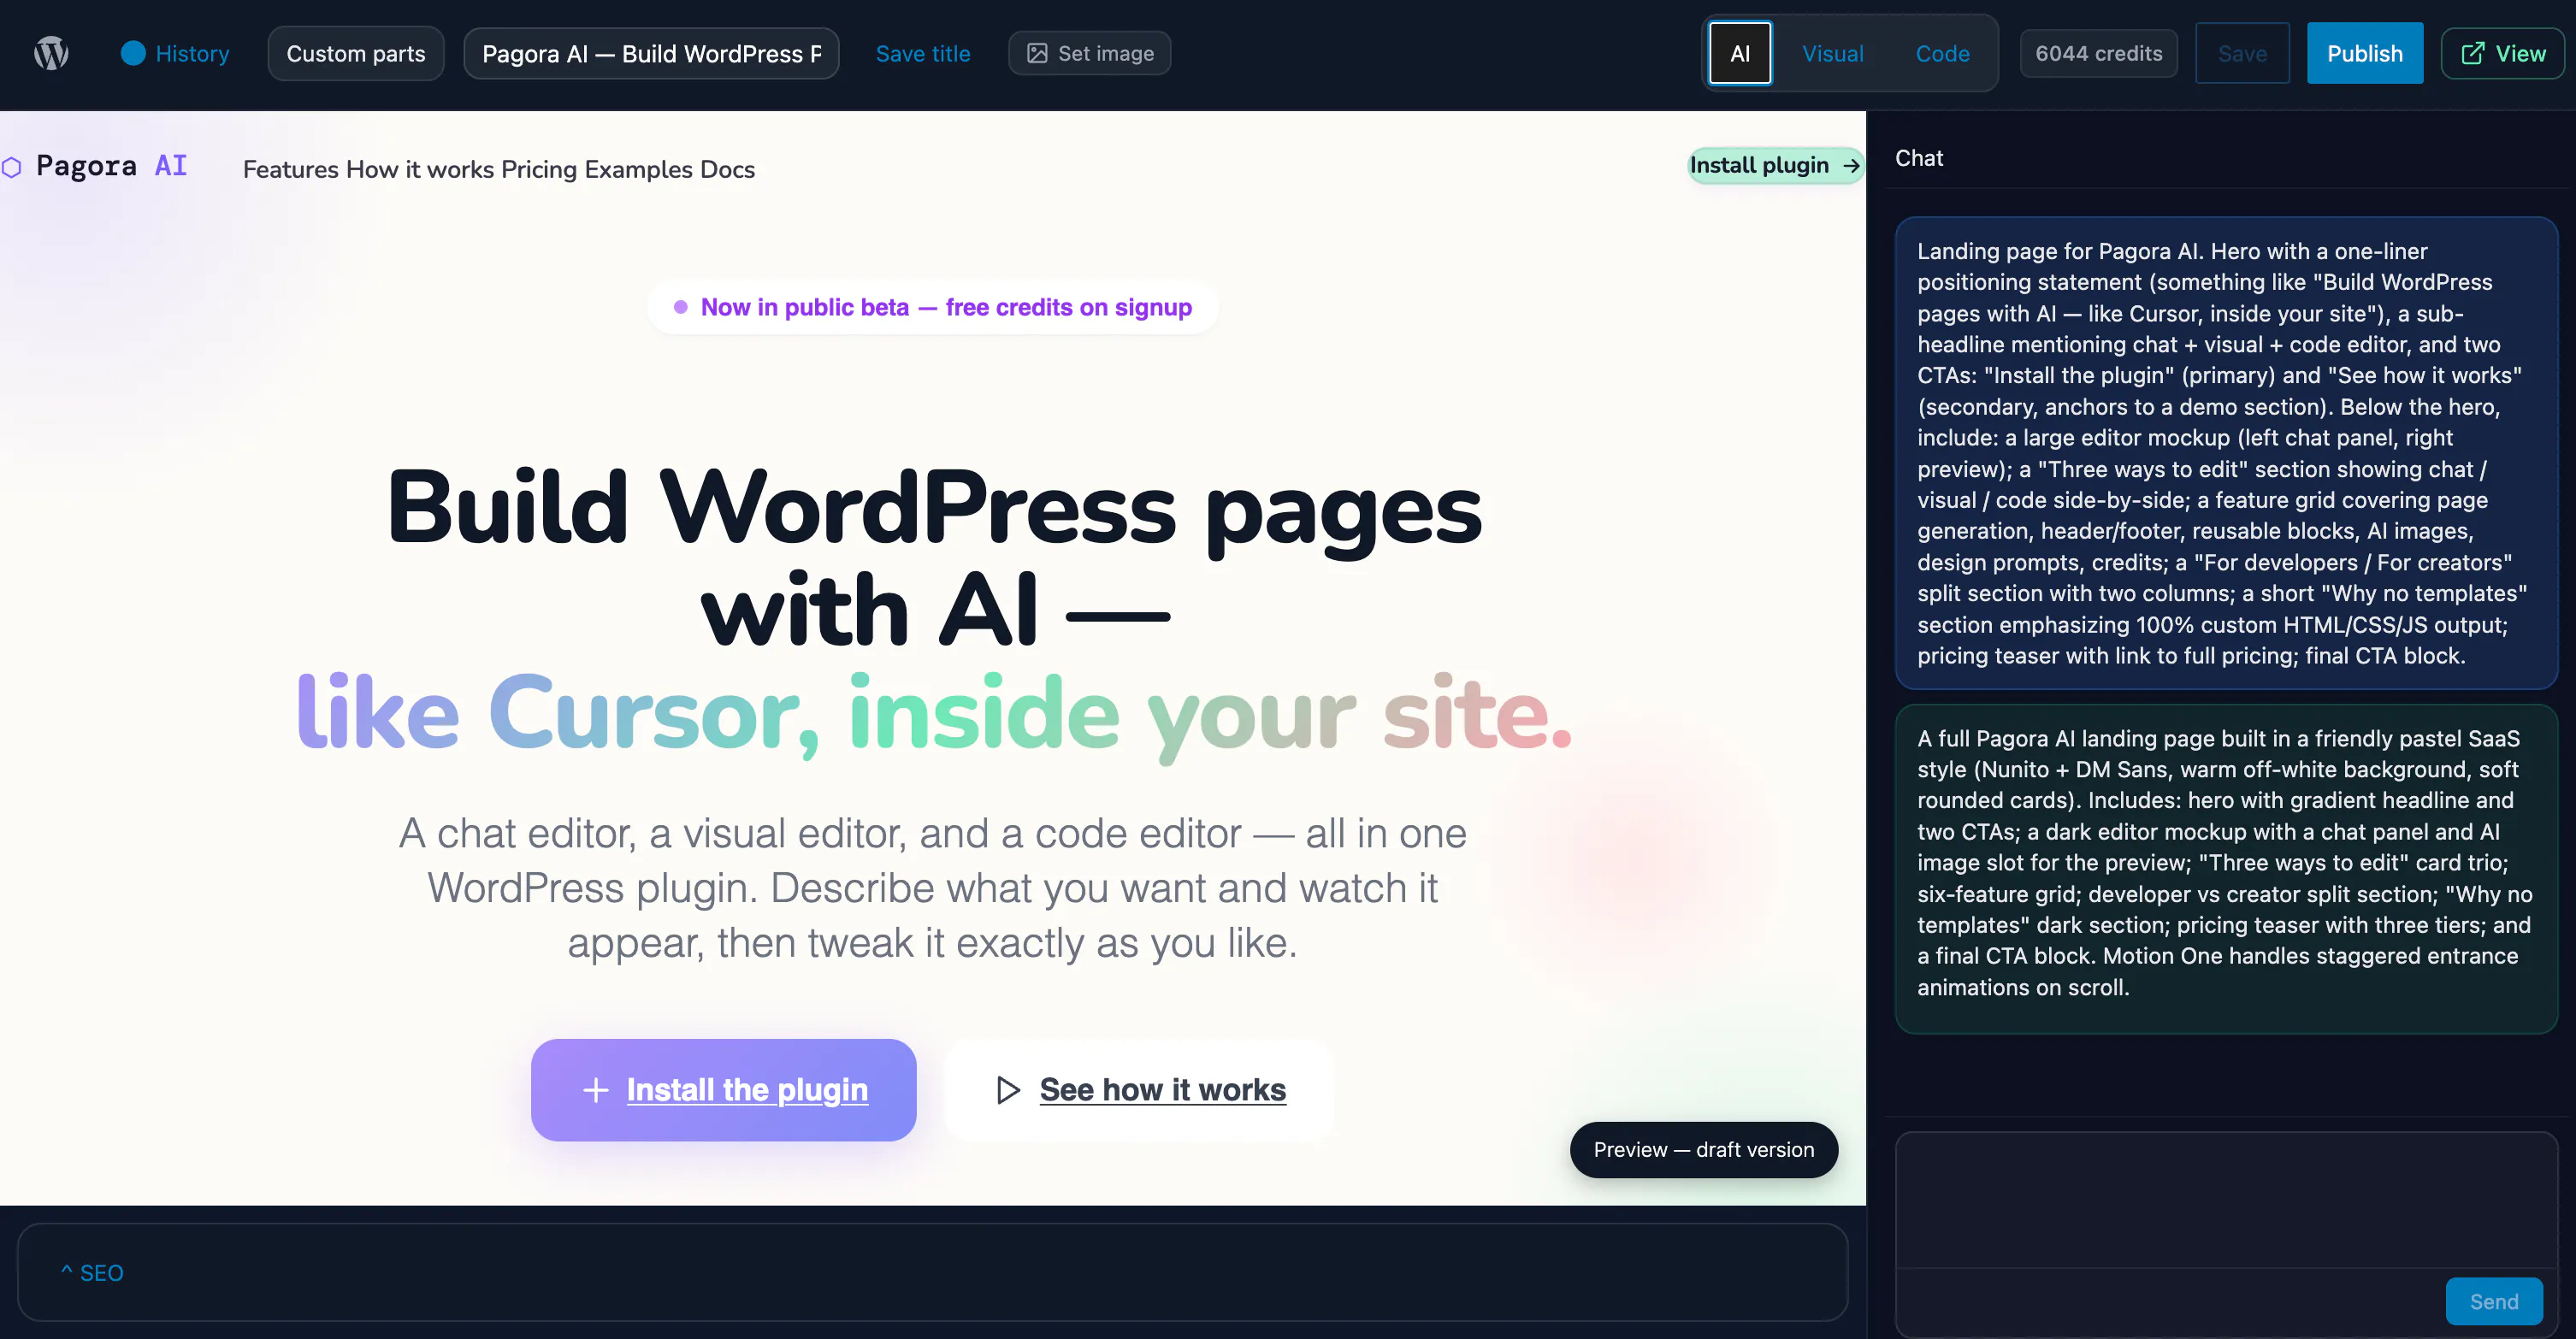The height and width of the screenshot is (1339, 2576).
Task: Click the user prompt message in Chat
Action: coord(2226,453)
